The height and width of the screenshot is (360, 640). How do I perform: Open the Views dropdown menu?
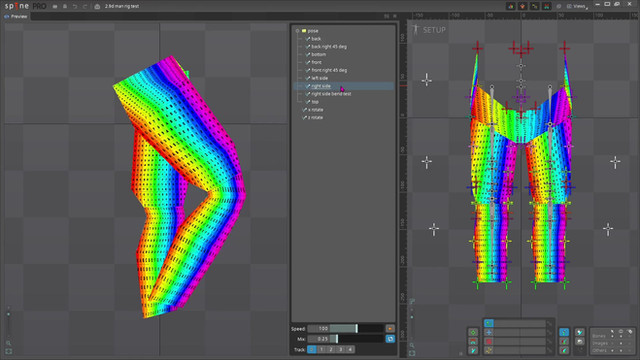pos(577,6)
